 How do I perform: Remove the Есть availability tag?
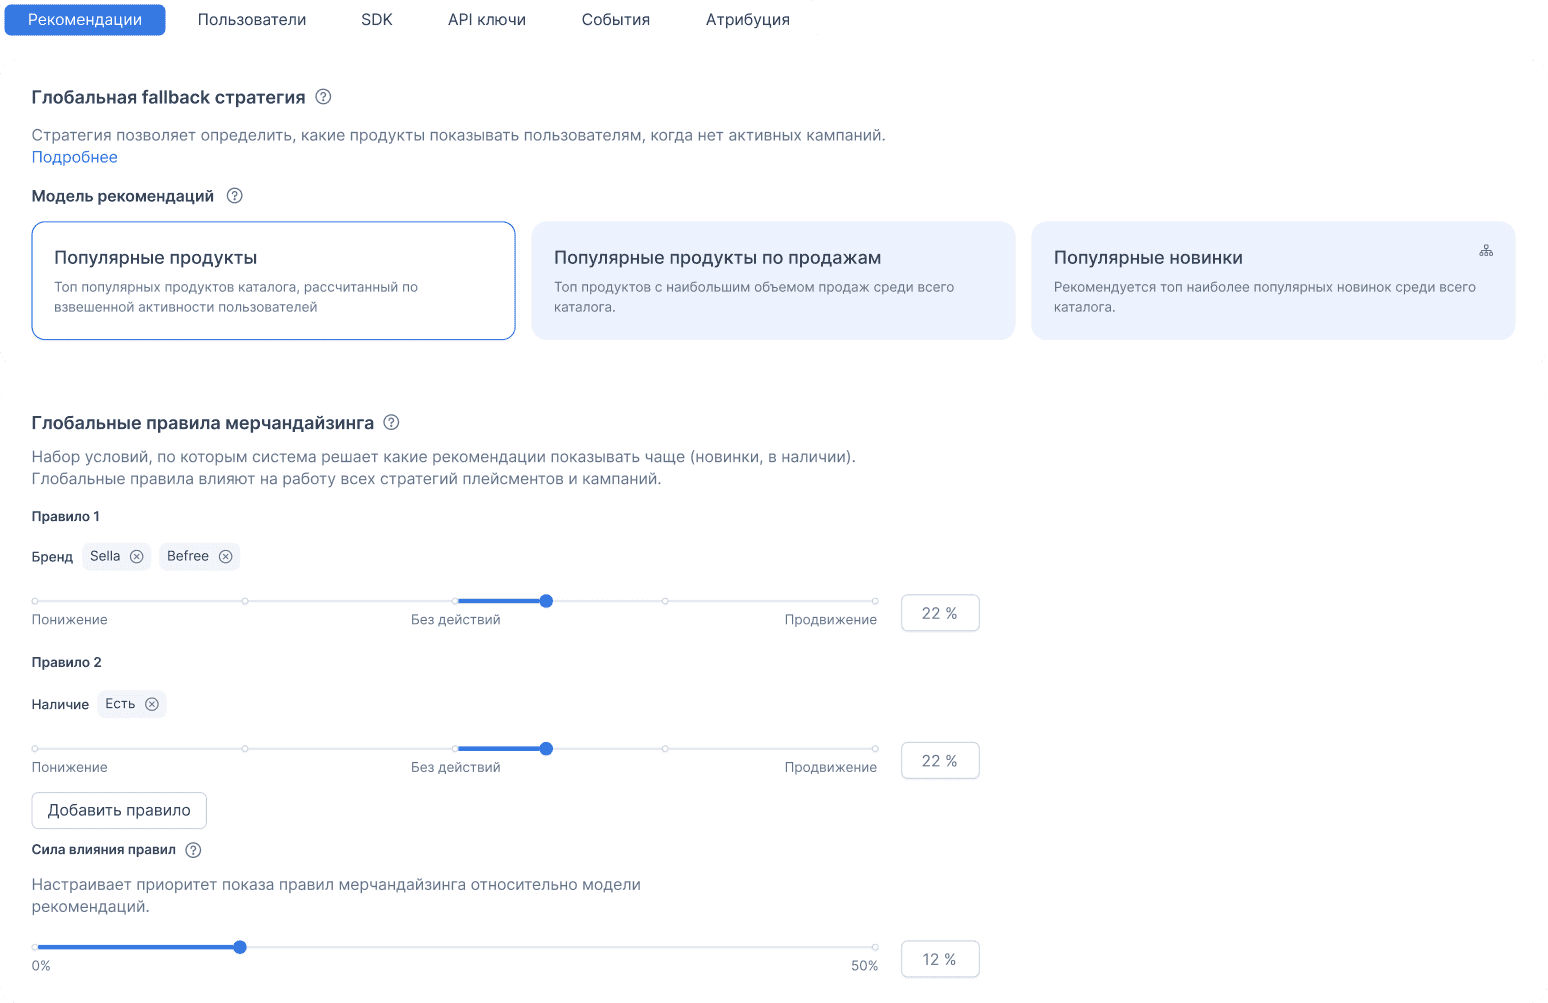153,704
